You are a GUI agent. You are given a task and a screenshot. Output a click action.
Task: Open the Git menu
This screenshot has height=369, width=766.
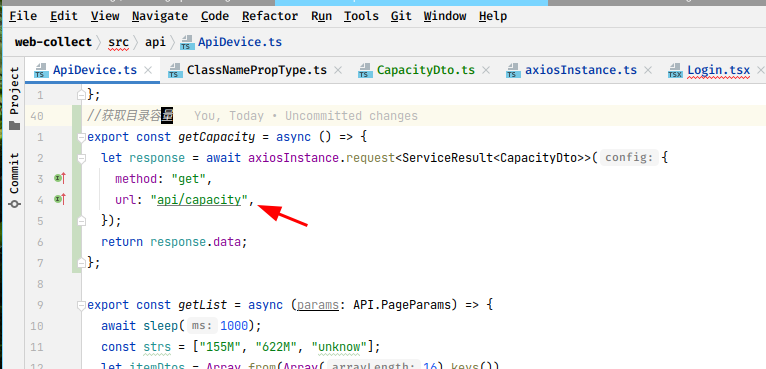tap(401, 16)
